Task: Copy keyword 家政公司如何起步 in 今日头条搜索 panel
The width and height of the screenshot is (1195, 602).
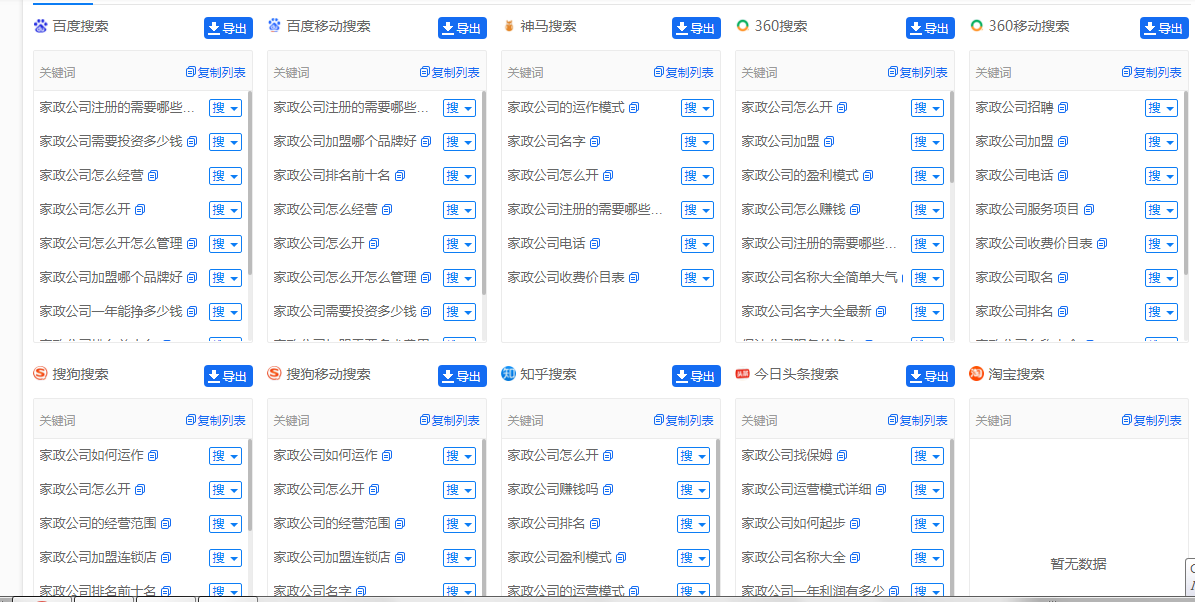Action: point(855,524)
